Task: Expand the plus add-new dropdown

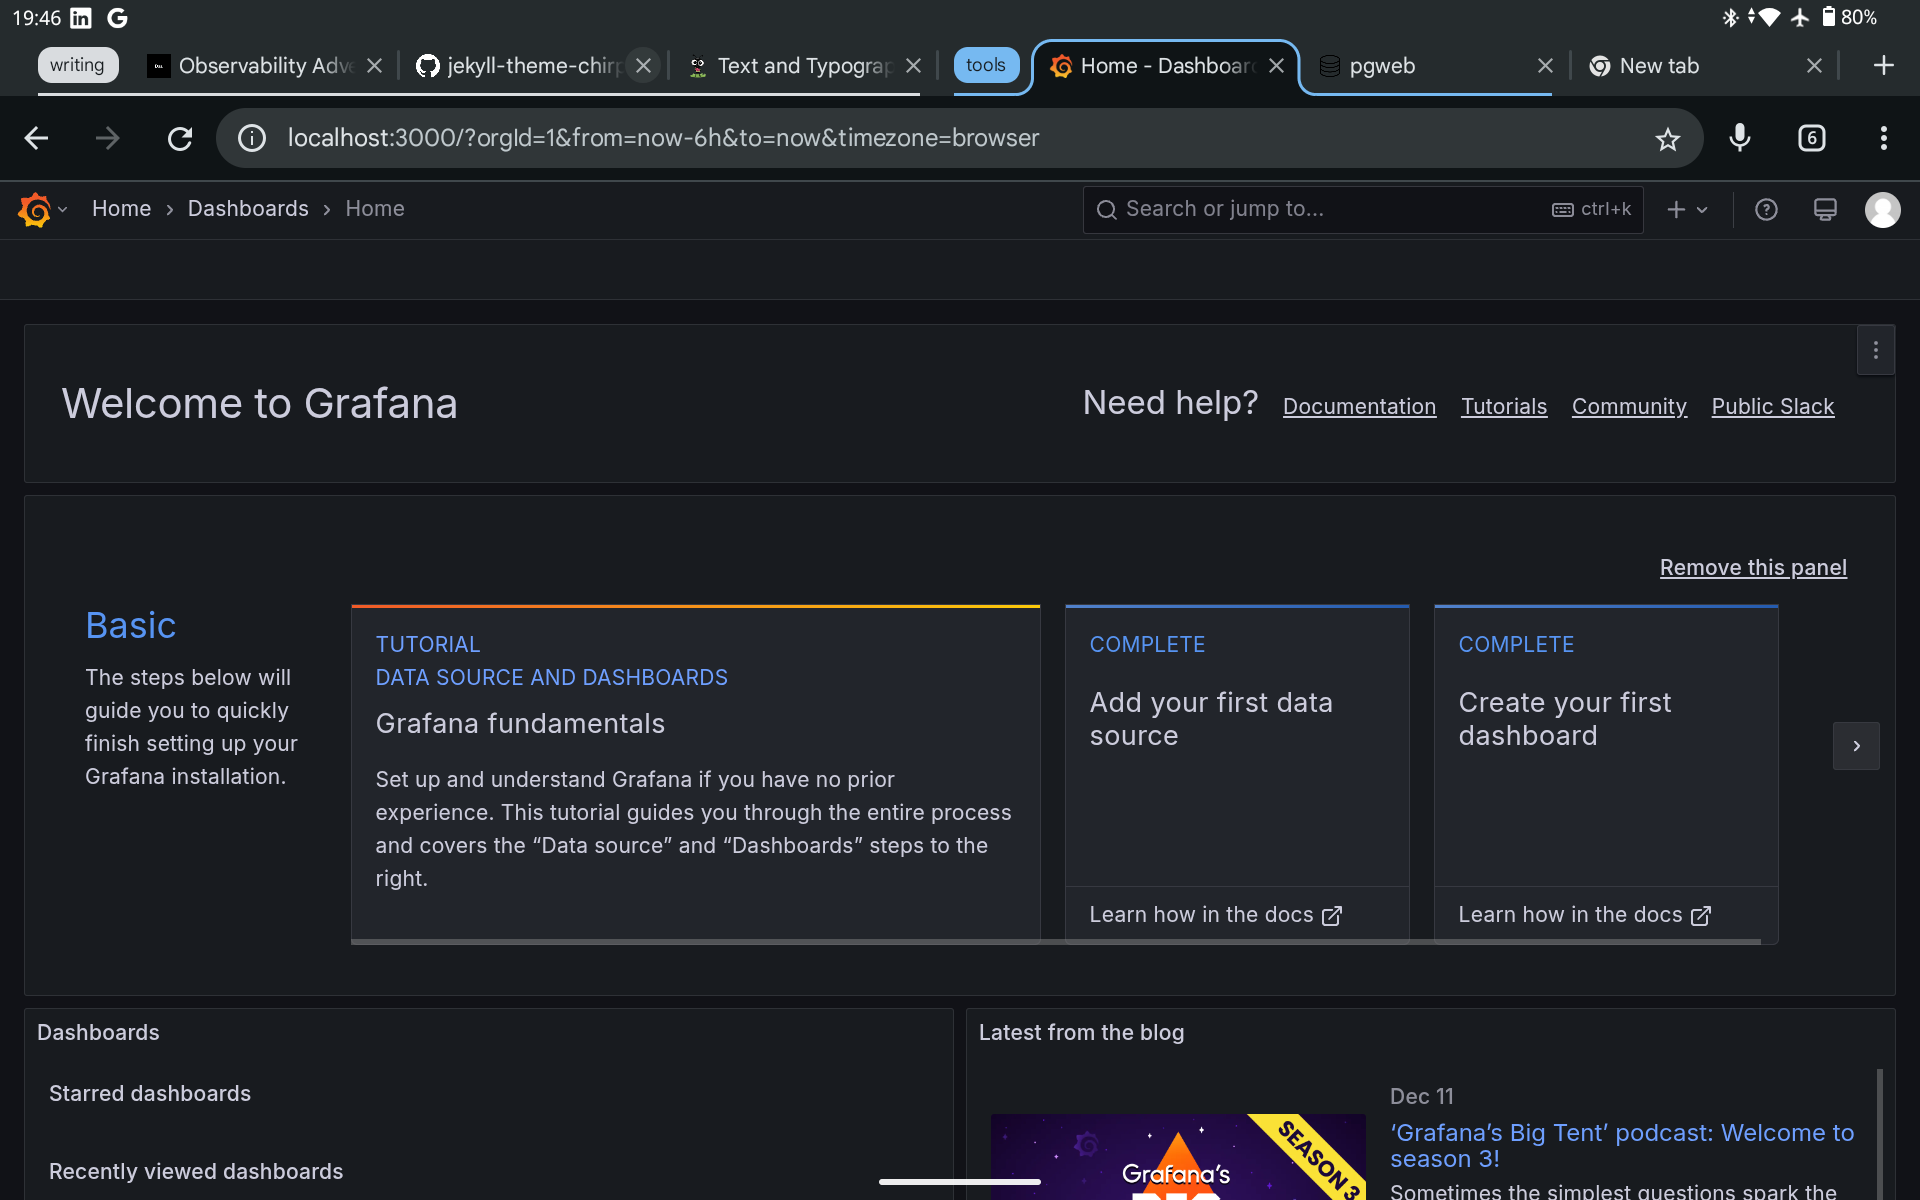Action: (1687, 210)
